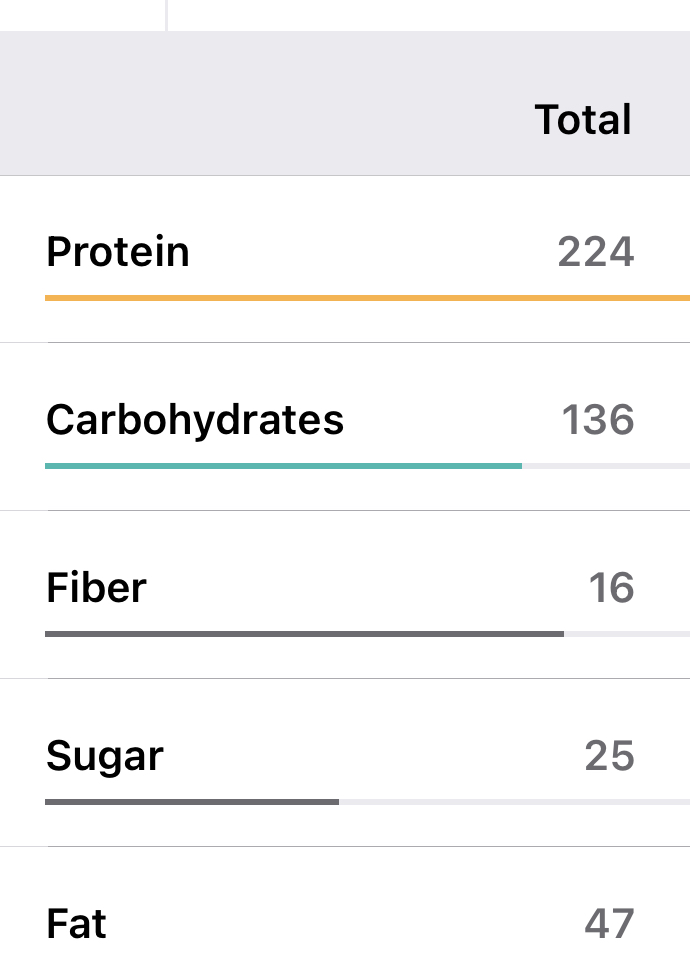Select the Fiber row label
Viewport: 690px width, 963px height.
(96, 588)
